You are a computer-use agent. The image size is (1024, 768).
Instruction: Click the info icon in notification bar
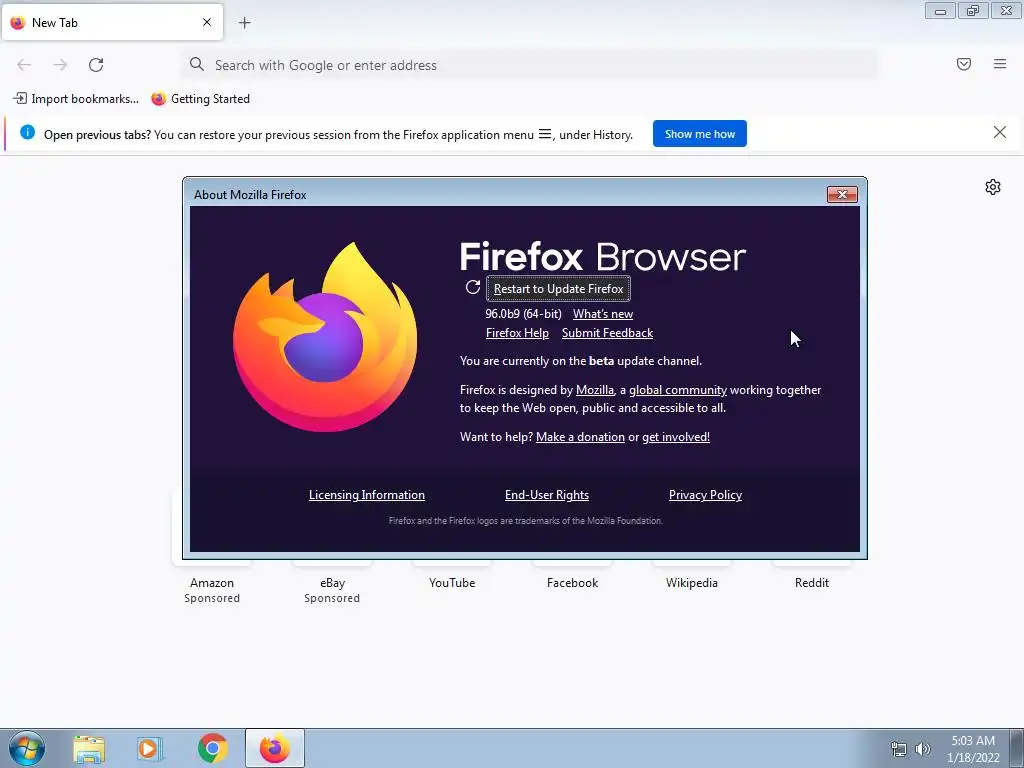[x=27, y=133]
